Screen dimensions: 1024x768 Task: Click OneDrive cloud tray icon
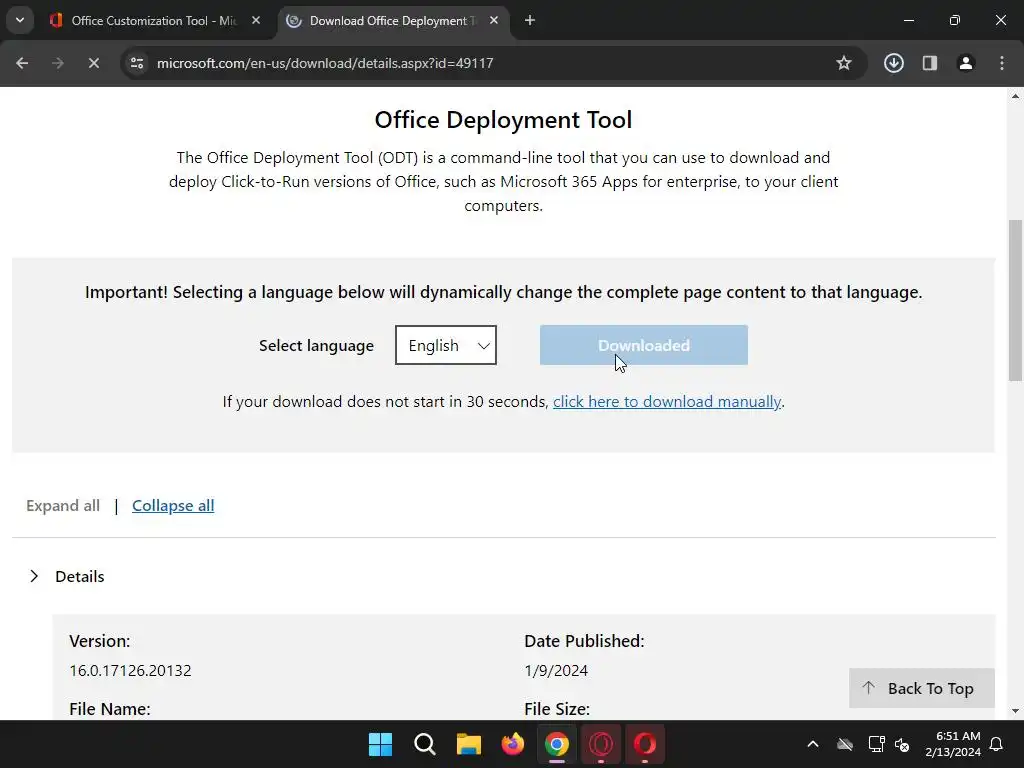845,744
